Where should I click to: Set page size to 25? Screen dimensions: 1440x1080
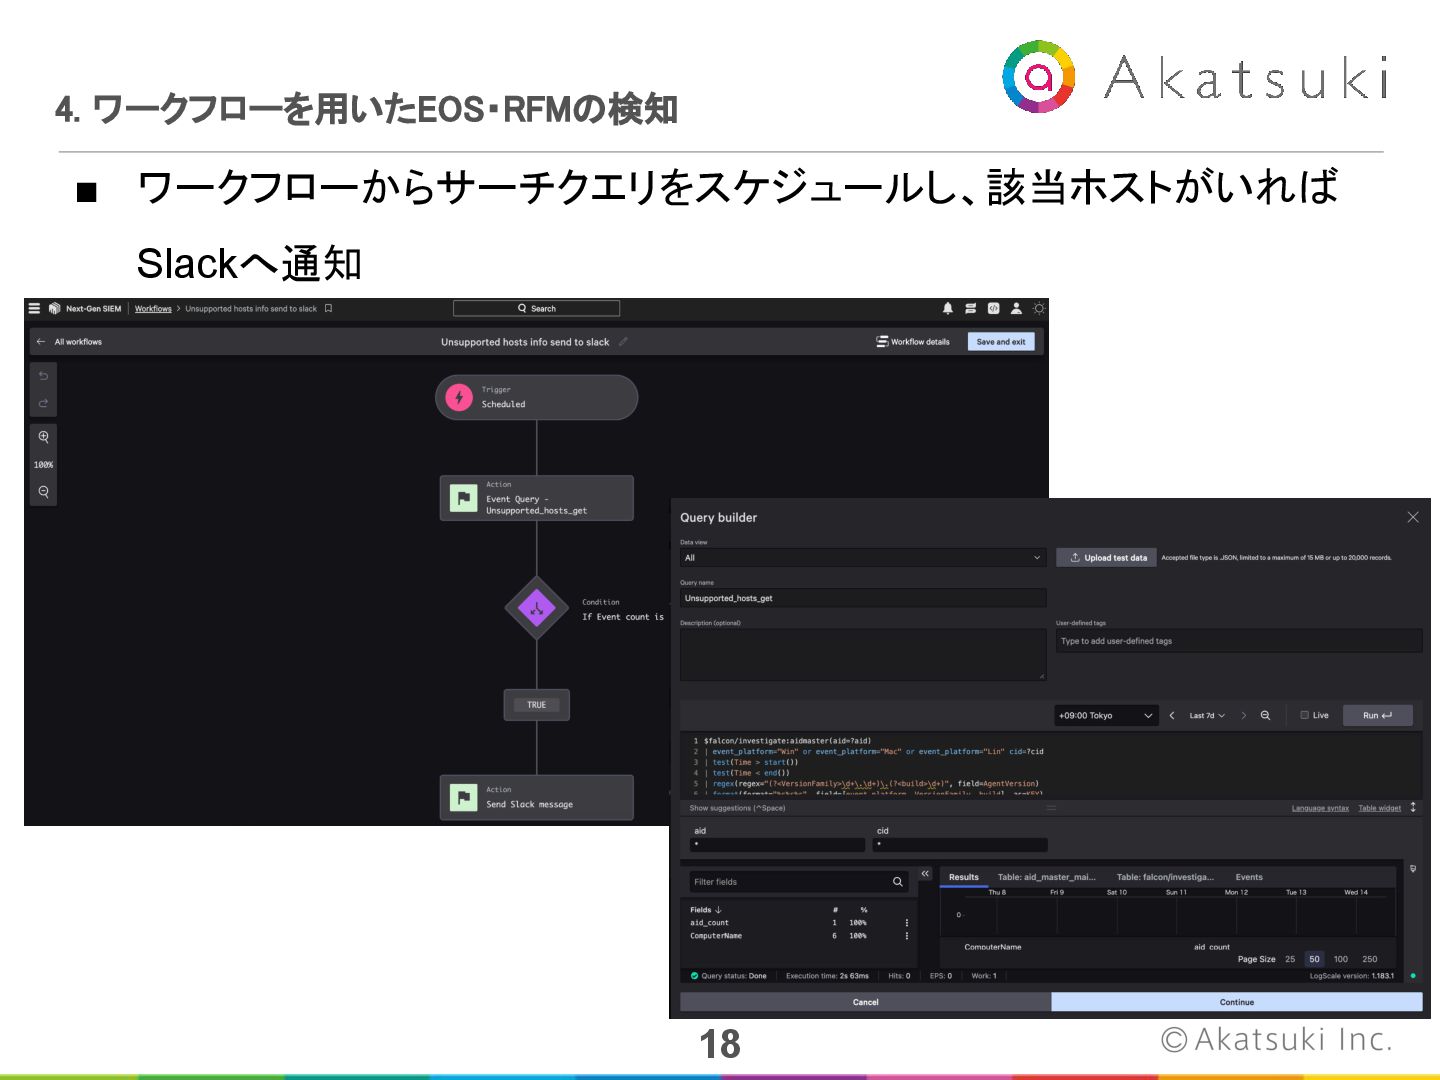tap(1290, 959)
